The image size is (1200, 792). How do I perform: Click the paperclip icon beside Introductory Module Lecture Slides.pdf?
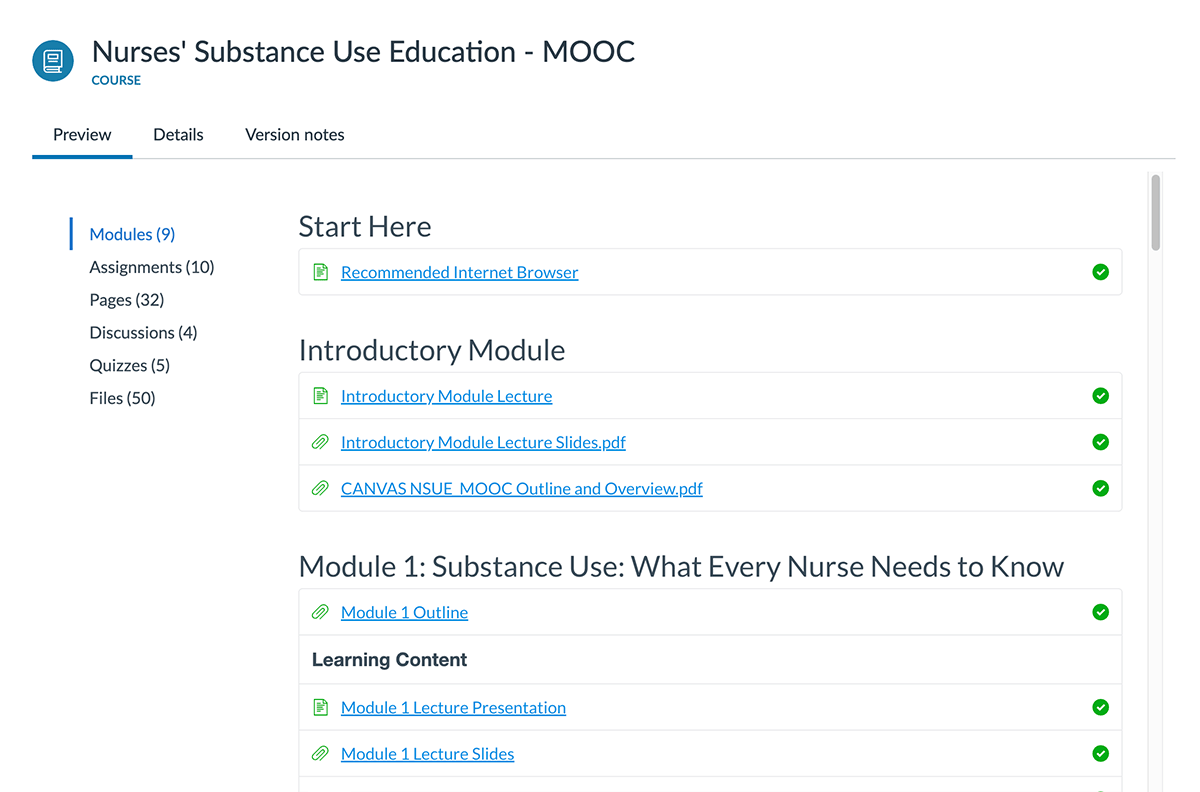point(320,442)
